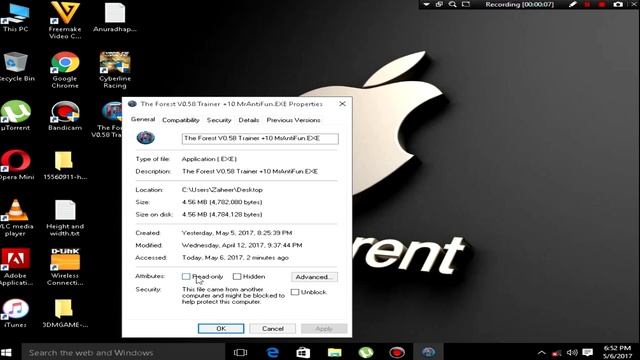This screenshot has height=360, width=640.
Task: Click the rectangle region icon in recording bar
Action: point(466,4)
